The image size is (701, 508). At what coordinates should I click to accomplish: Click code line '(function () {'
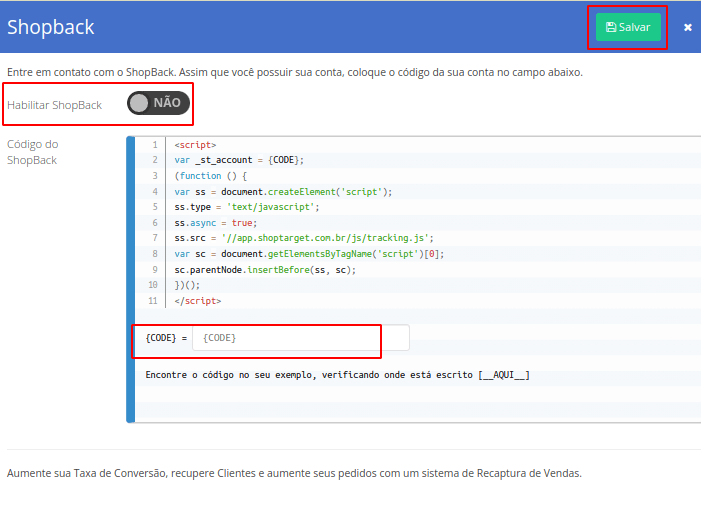[x=211, y=176]
